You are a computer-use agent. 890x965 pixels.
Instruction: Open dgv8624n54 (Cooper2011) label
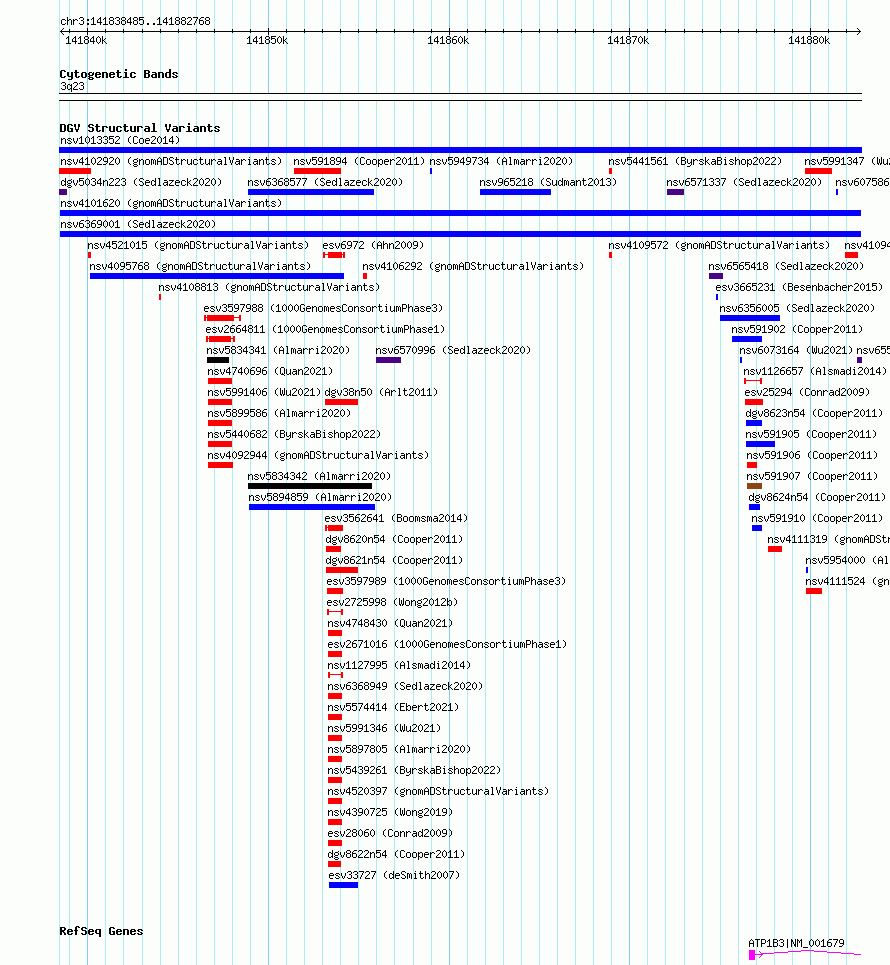(817, 497)
